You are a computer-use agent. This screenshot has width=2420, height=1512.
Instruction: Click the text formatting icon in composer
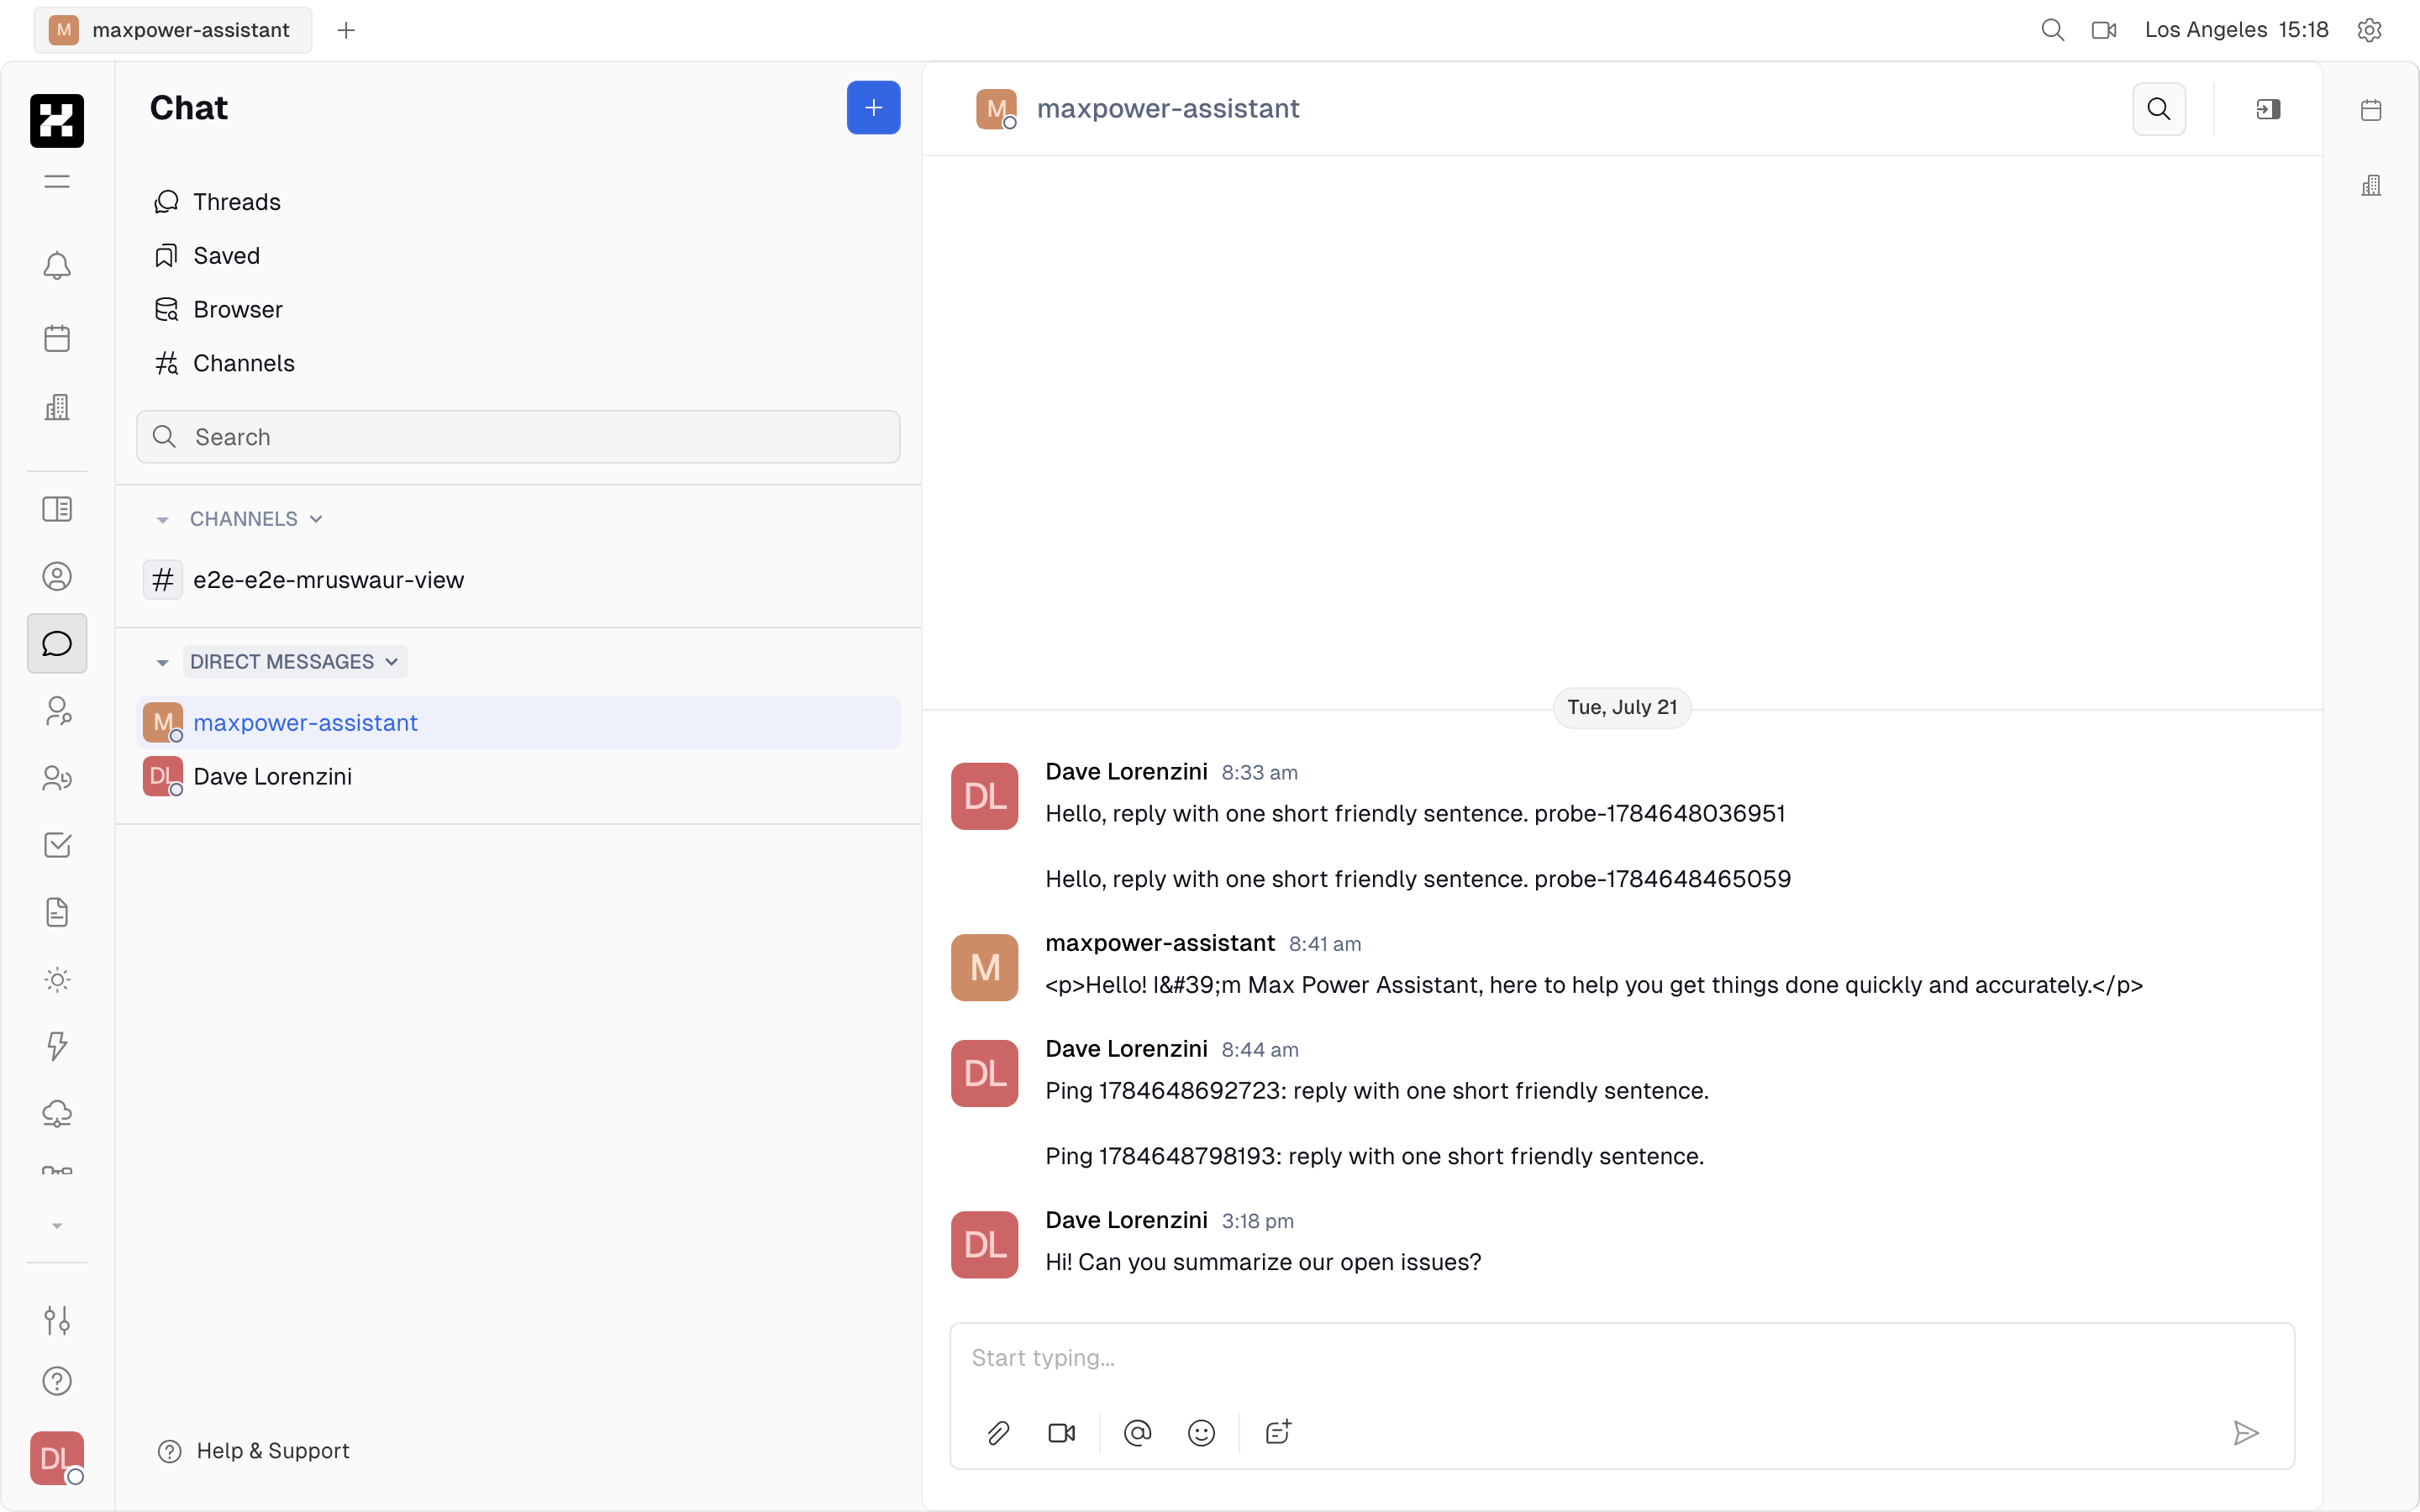1277,1433
